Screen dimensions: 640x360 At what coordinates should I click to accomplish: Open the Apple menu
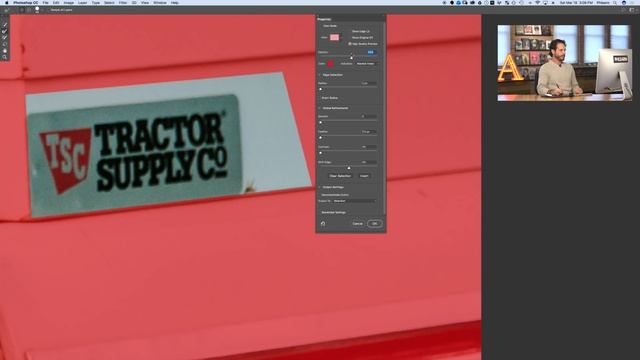click(x=7, y=2)
